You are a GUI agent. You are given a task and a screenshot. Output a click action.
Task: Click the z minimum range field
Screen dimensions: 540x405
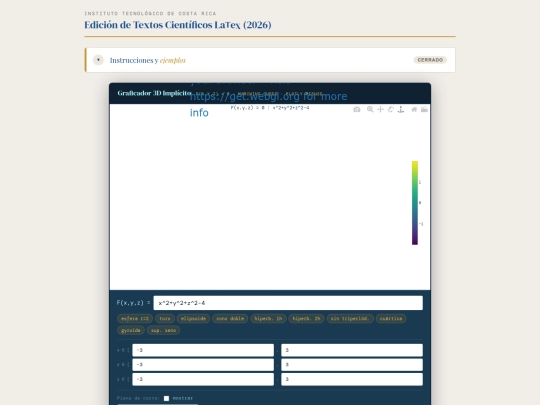point(203,379)
